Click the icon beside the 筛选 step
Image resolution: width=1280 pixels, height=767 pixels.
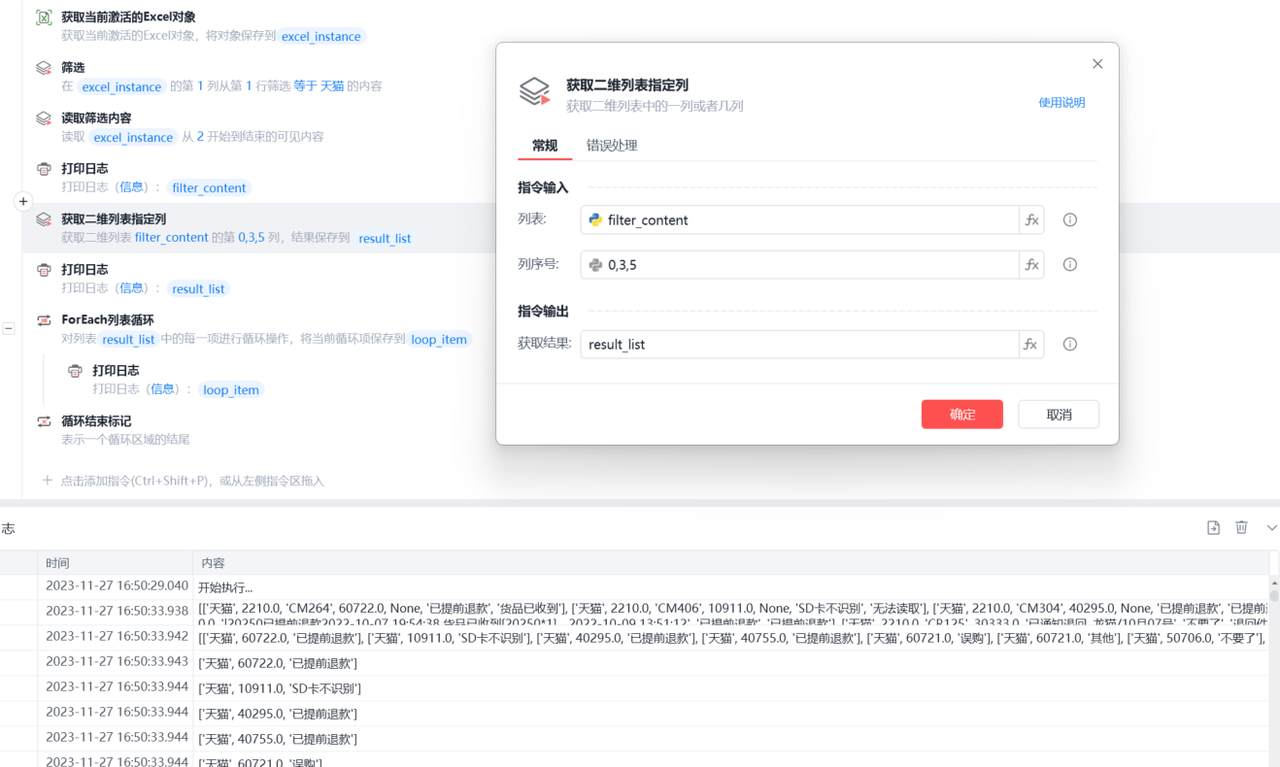pyautogui.click(x=44, y=68)
